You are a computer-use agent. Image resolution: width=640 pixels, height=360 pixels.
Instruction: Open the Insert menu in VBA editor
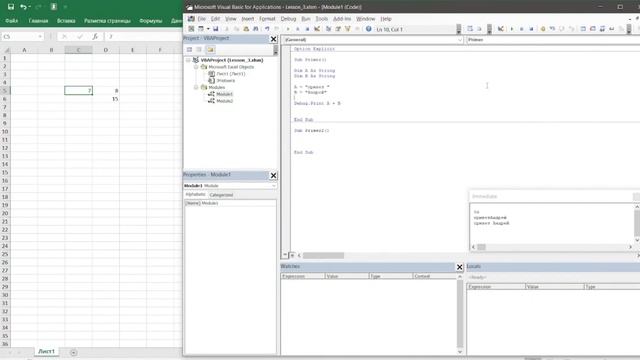click(x=248, y=19)
